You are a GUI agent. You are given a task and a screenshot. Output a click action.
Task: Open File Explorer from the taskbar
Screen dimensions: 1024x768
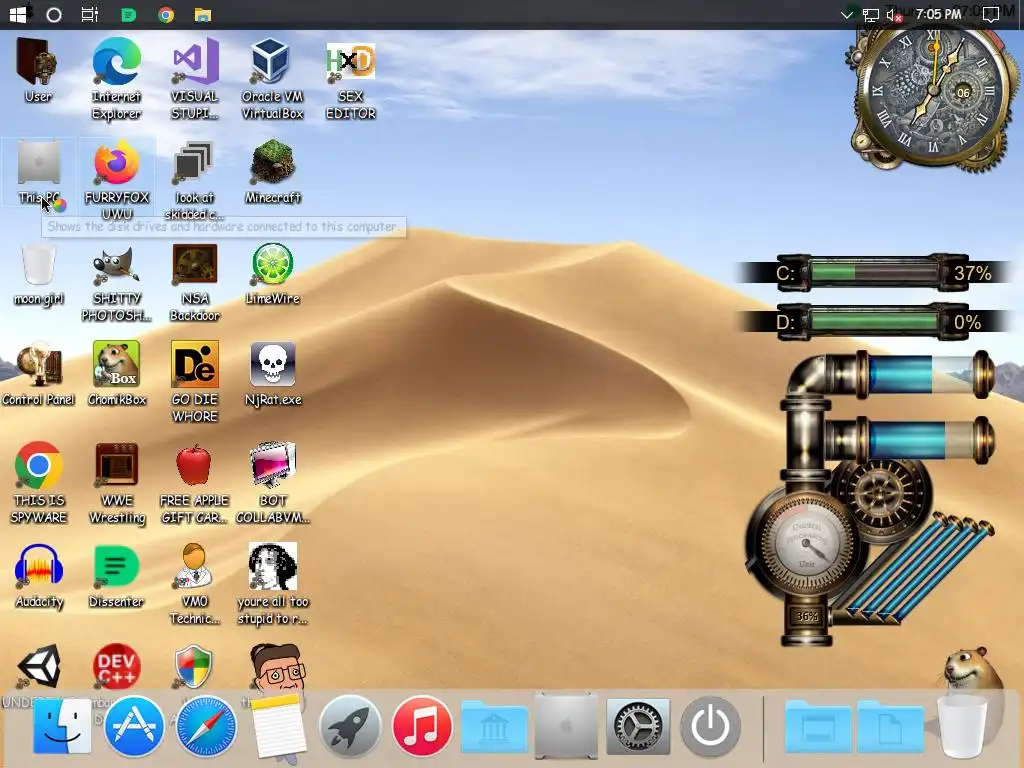pos(203,14)
